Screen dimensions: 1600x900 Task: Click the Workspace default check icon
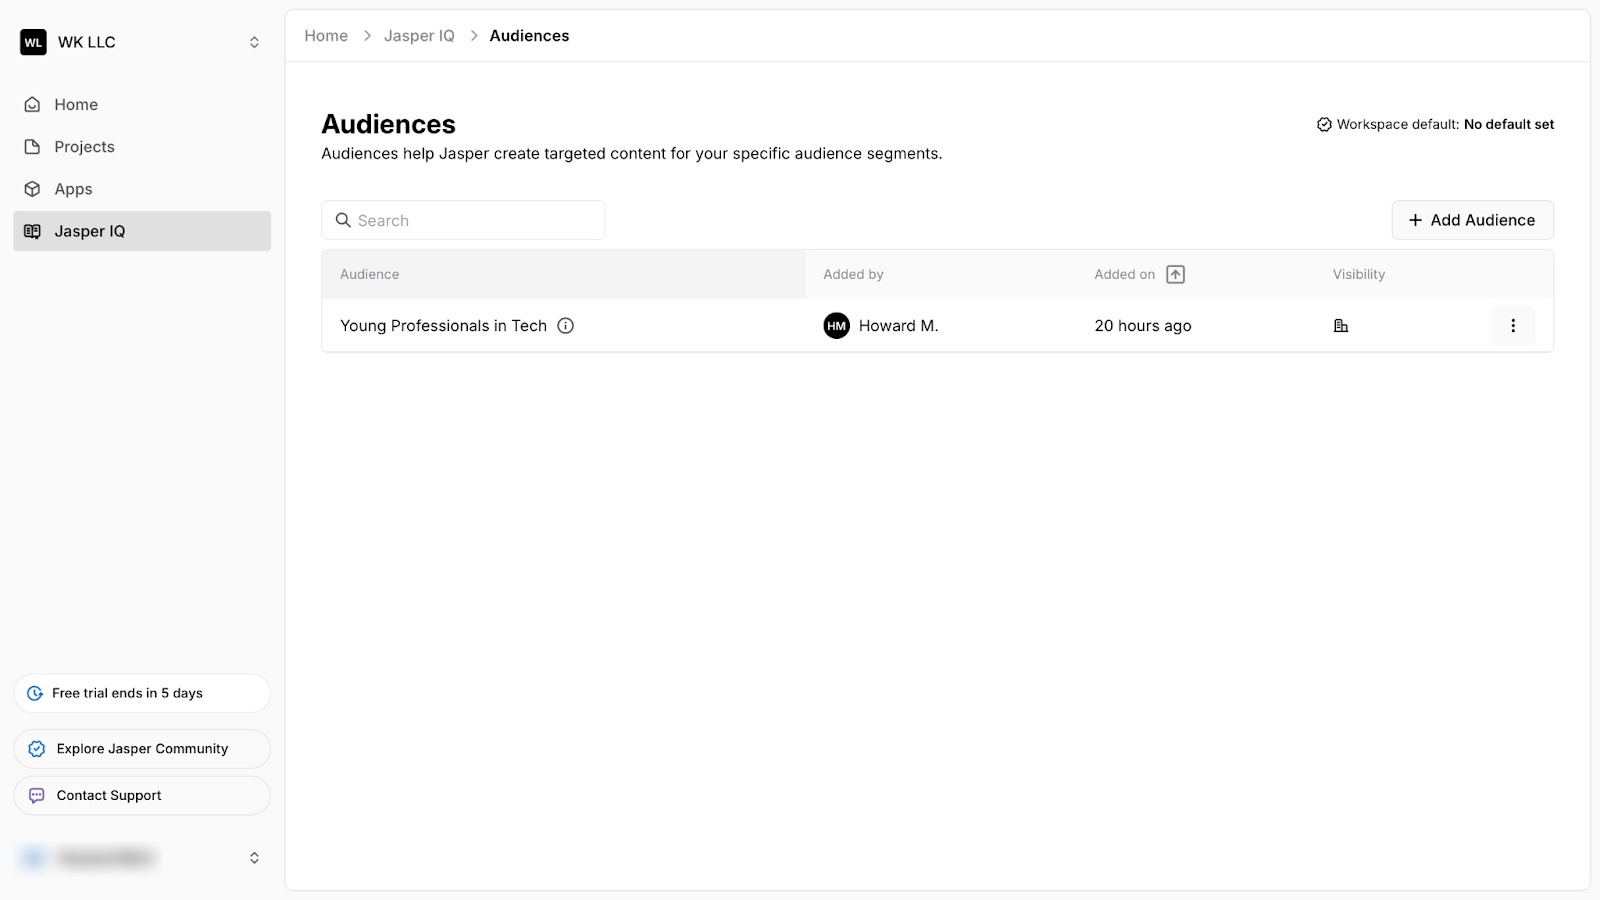tap(1324, 125)
